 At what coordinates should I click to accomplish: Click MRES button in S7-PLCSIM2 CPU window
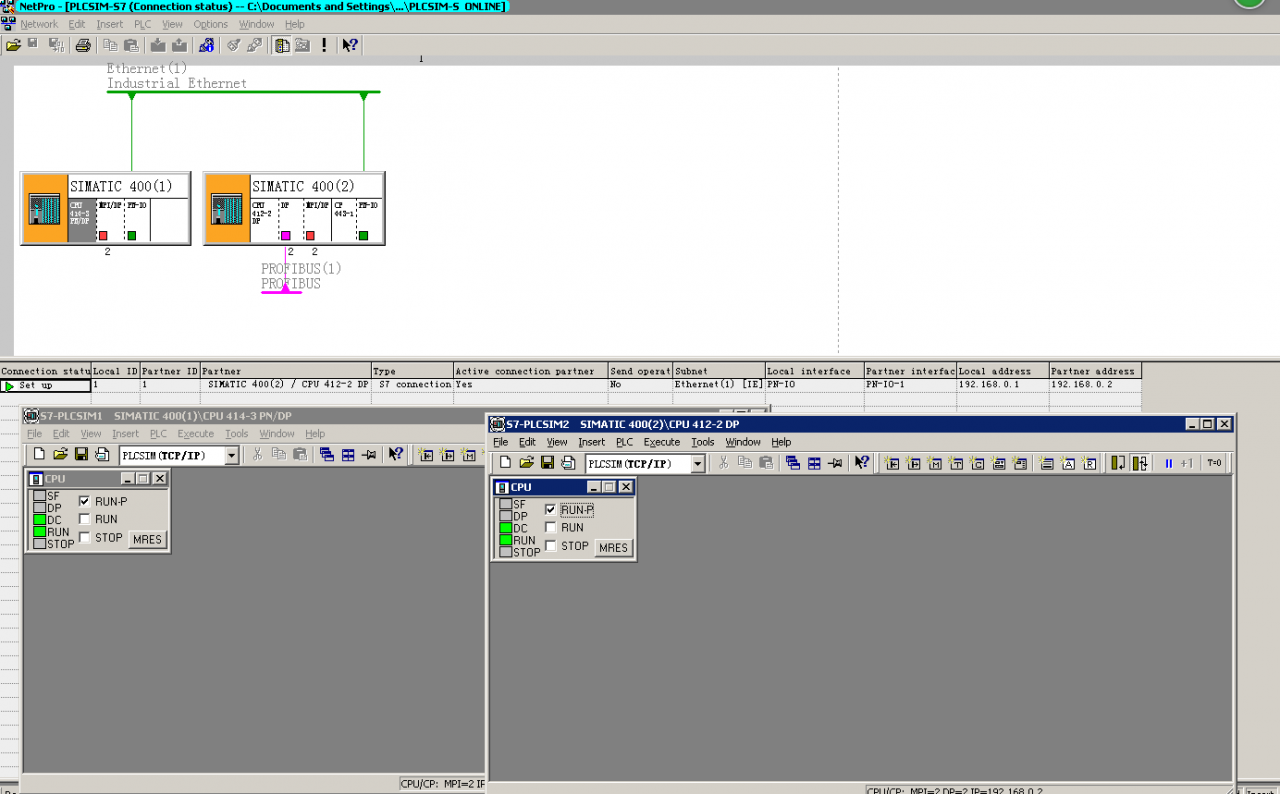[613, 547]
